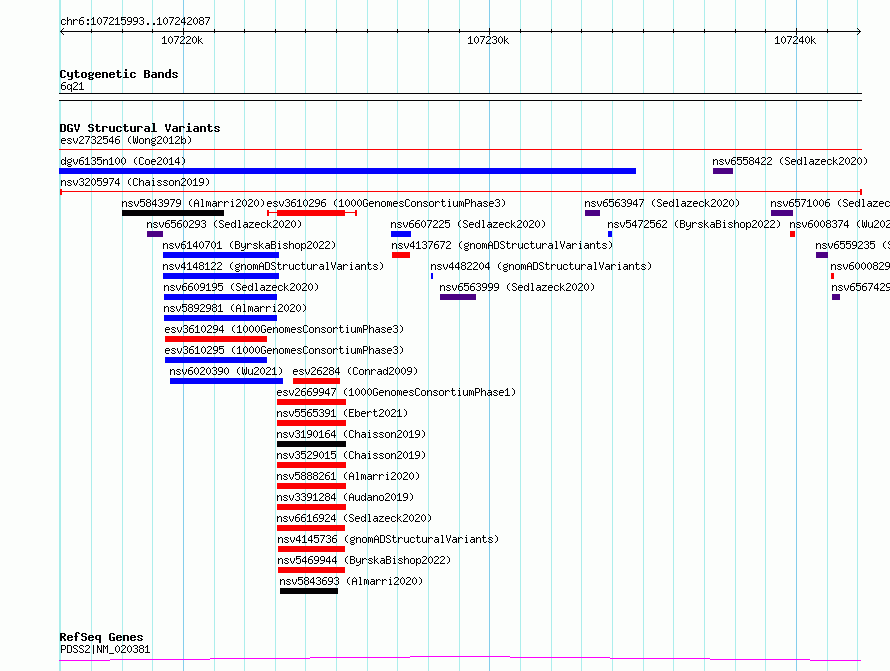This screenshot has width=890, height=671.
Task: Select the nsv5892981 blue variant bar
Action: [x=220, y=318]
